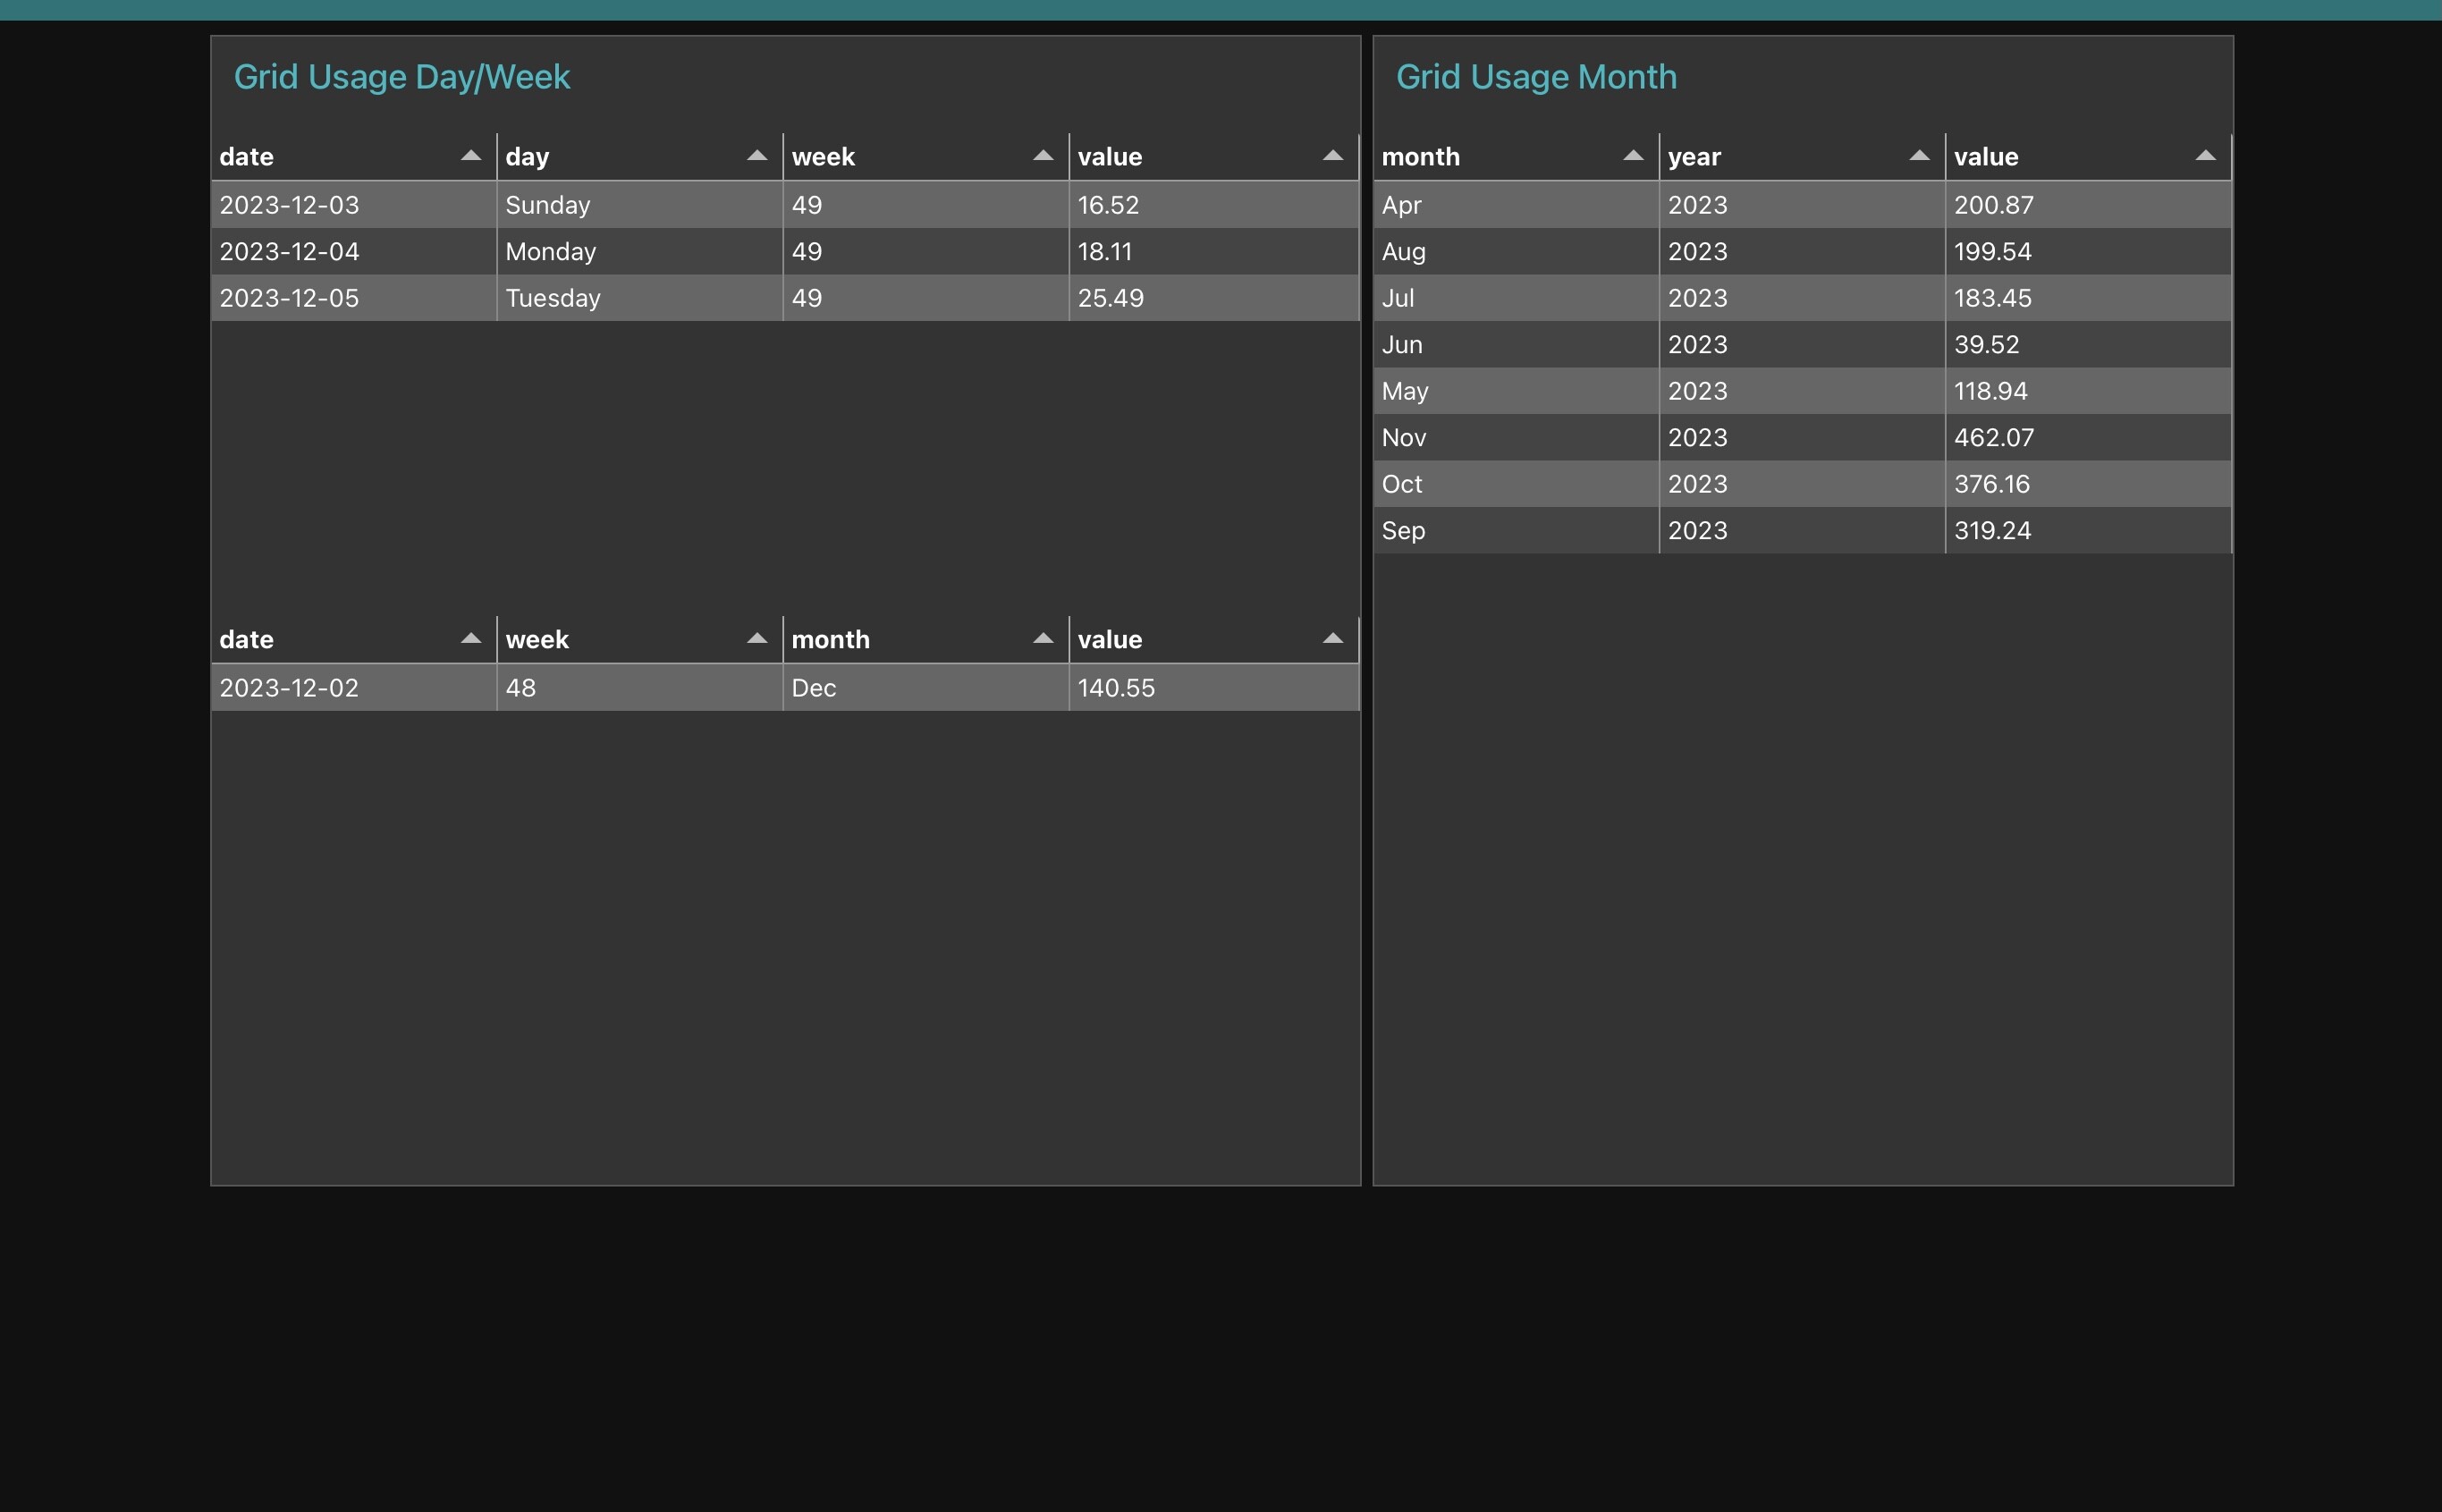Sort top table by week column arrow
This screenshot has height=1512, width=2442.
[x=1043, y=156]
